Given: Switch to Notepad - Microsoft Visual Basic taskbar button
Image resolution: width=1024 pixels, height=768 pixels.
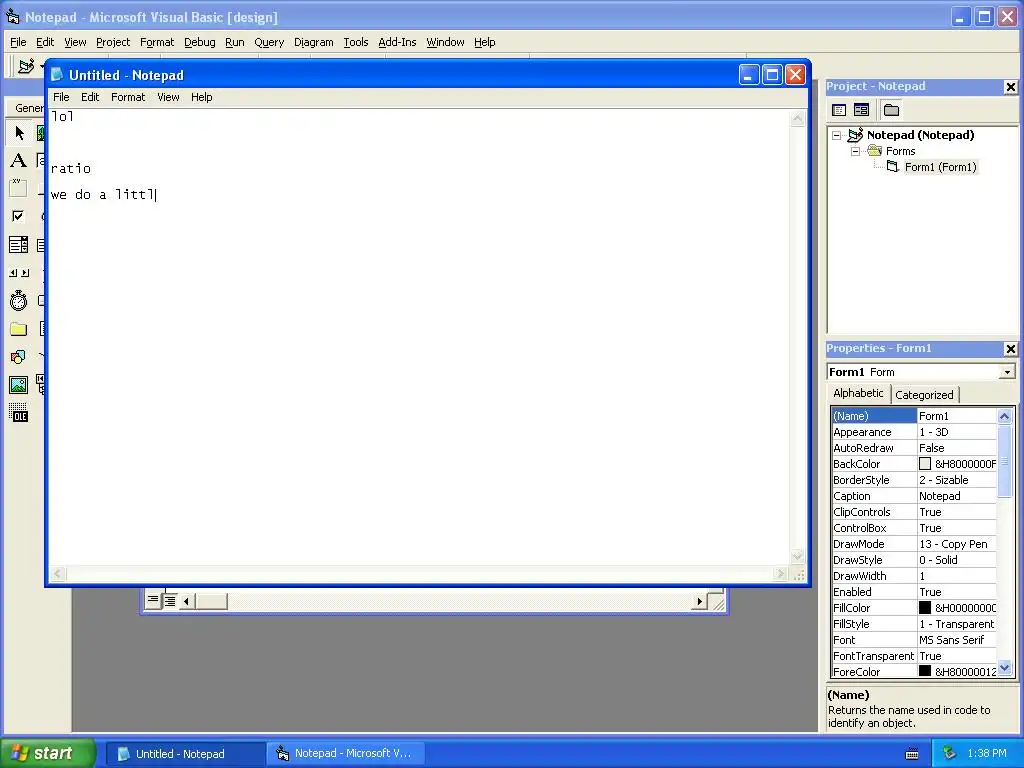Looking at the screenshot, I should point(347,754).
